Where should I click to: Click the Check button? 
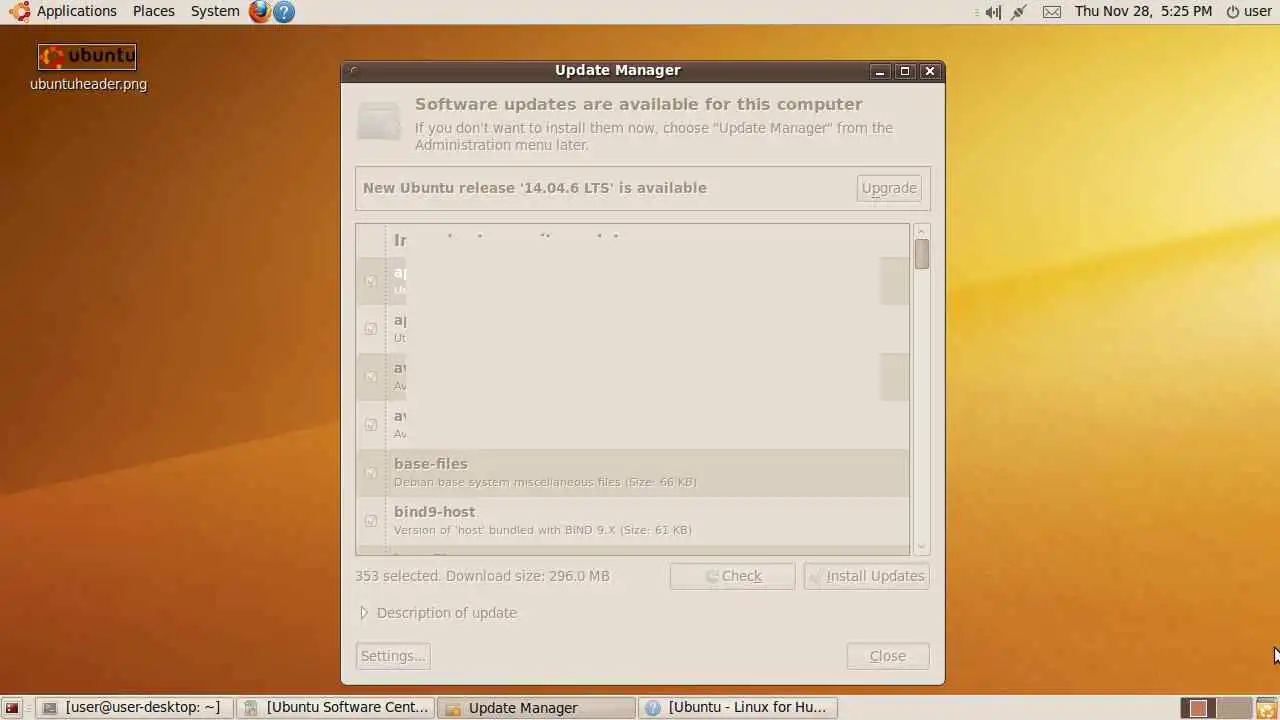click(x=733, y=576)
